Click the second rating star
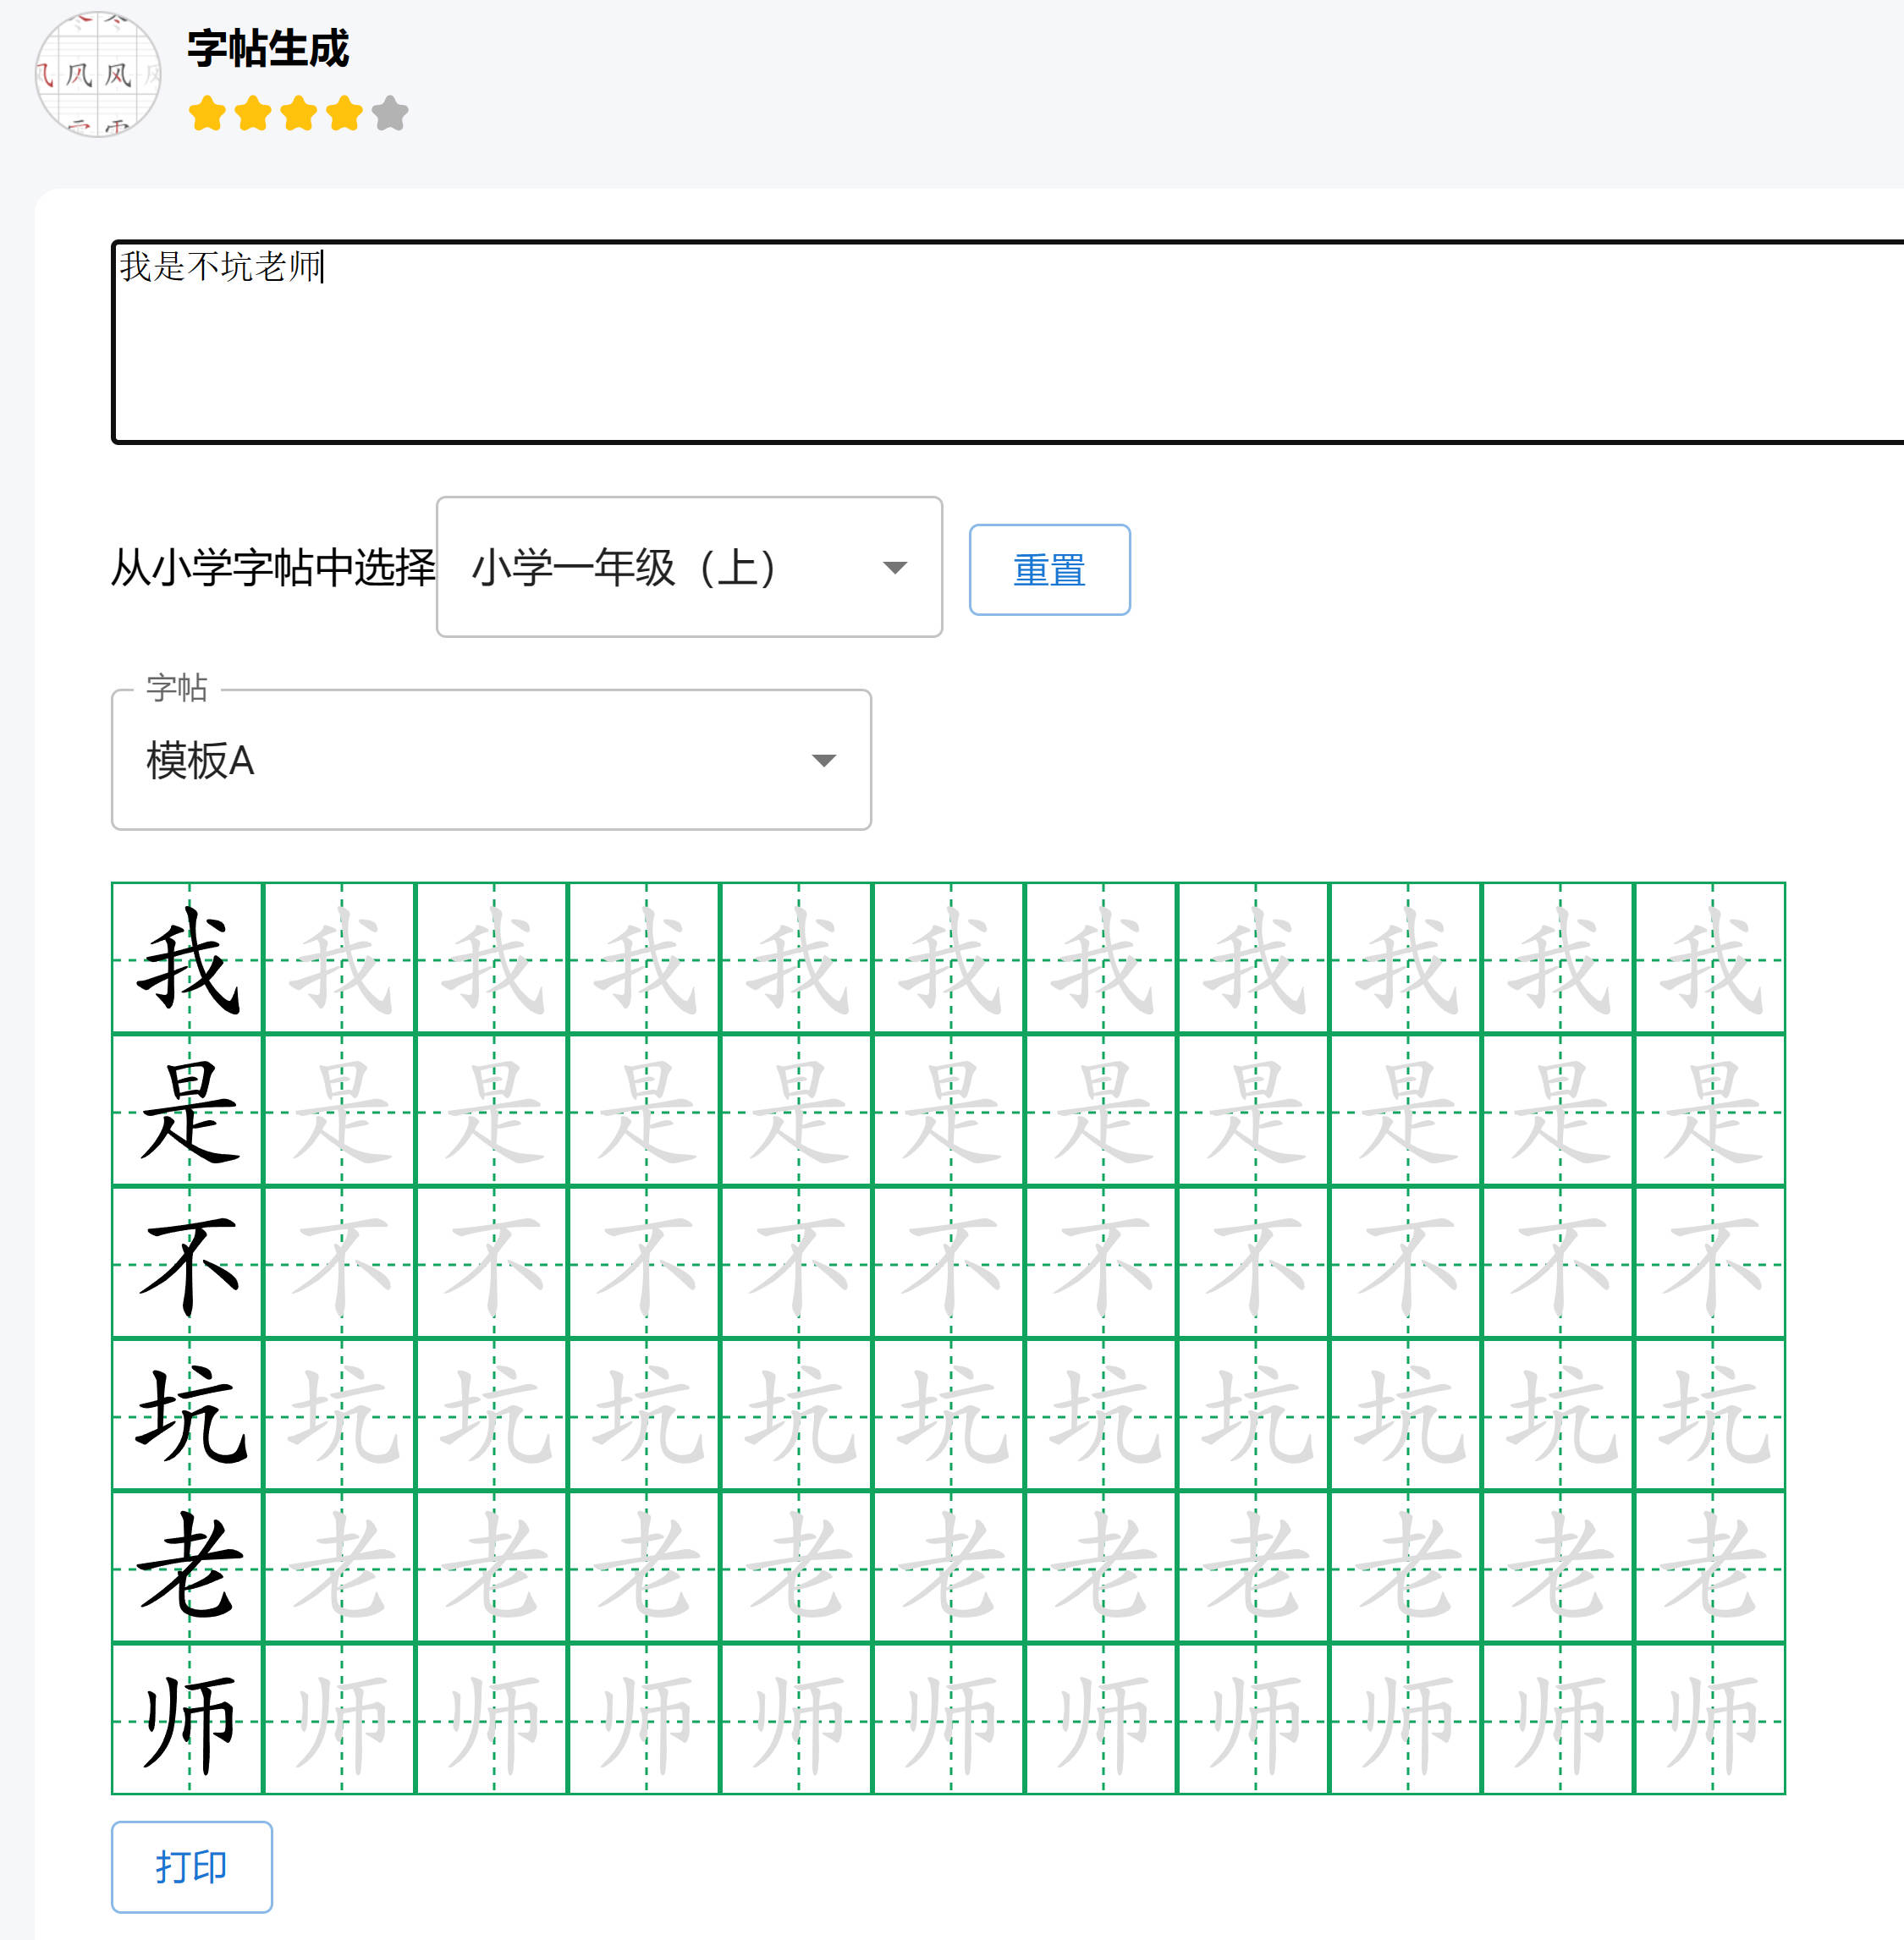Image resolution: width=1904 pixels, height=1940 pixels. click(x=253, y=113)
